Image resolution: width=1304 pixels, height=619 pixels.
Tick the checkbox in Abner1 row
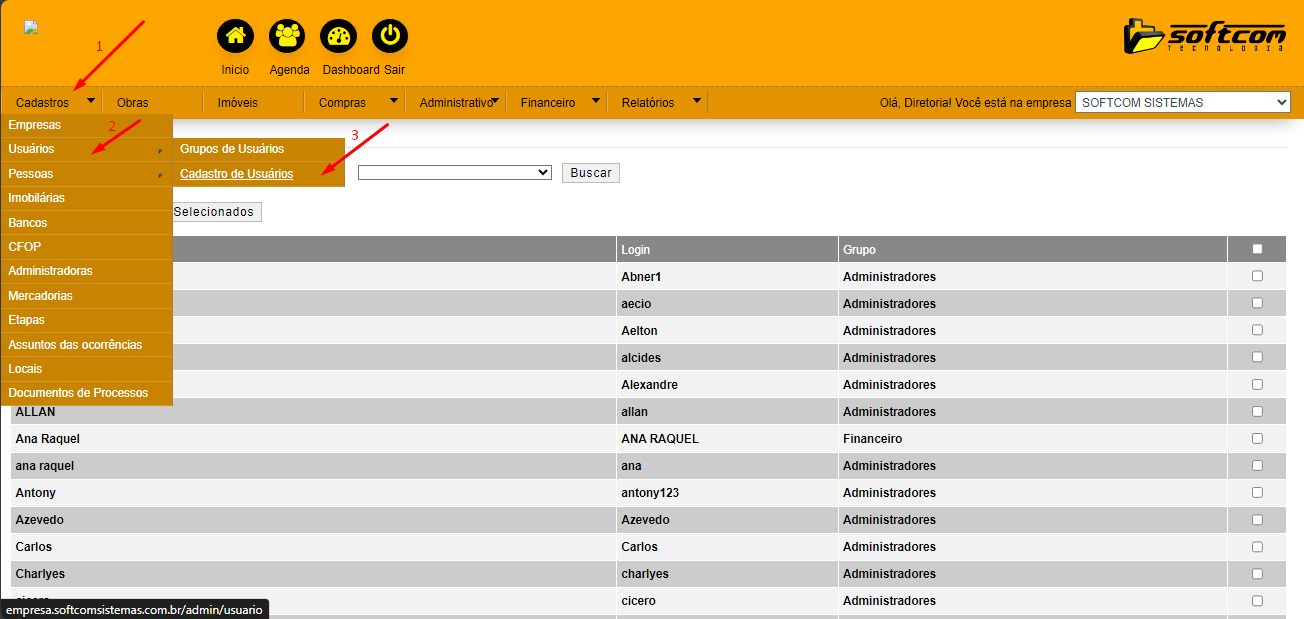[1257, 276]
